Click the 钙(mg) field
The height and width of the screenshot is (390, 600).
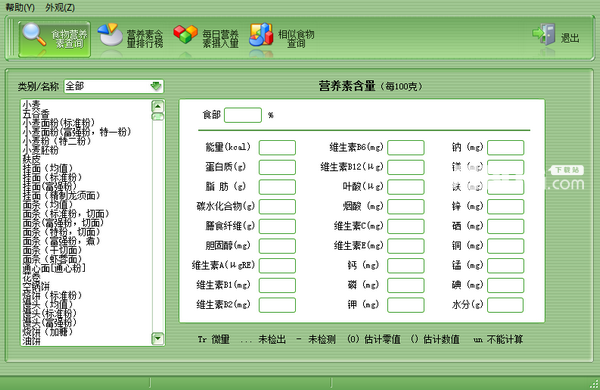point(406,266)
